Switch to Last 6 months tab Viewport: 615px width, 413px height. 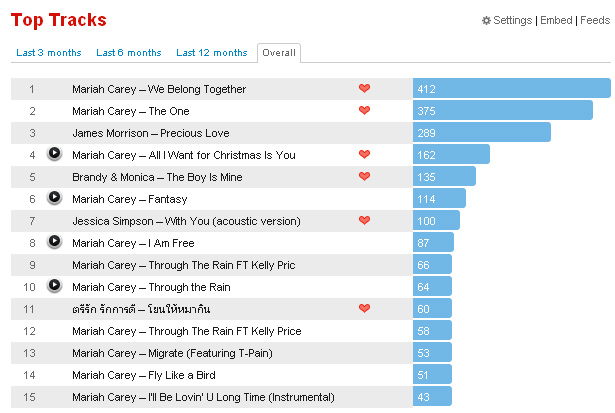(129, 53)
